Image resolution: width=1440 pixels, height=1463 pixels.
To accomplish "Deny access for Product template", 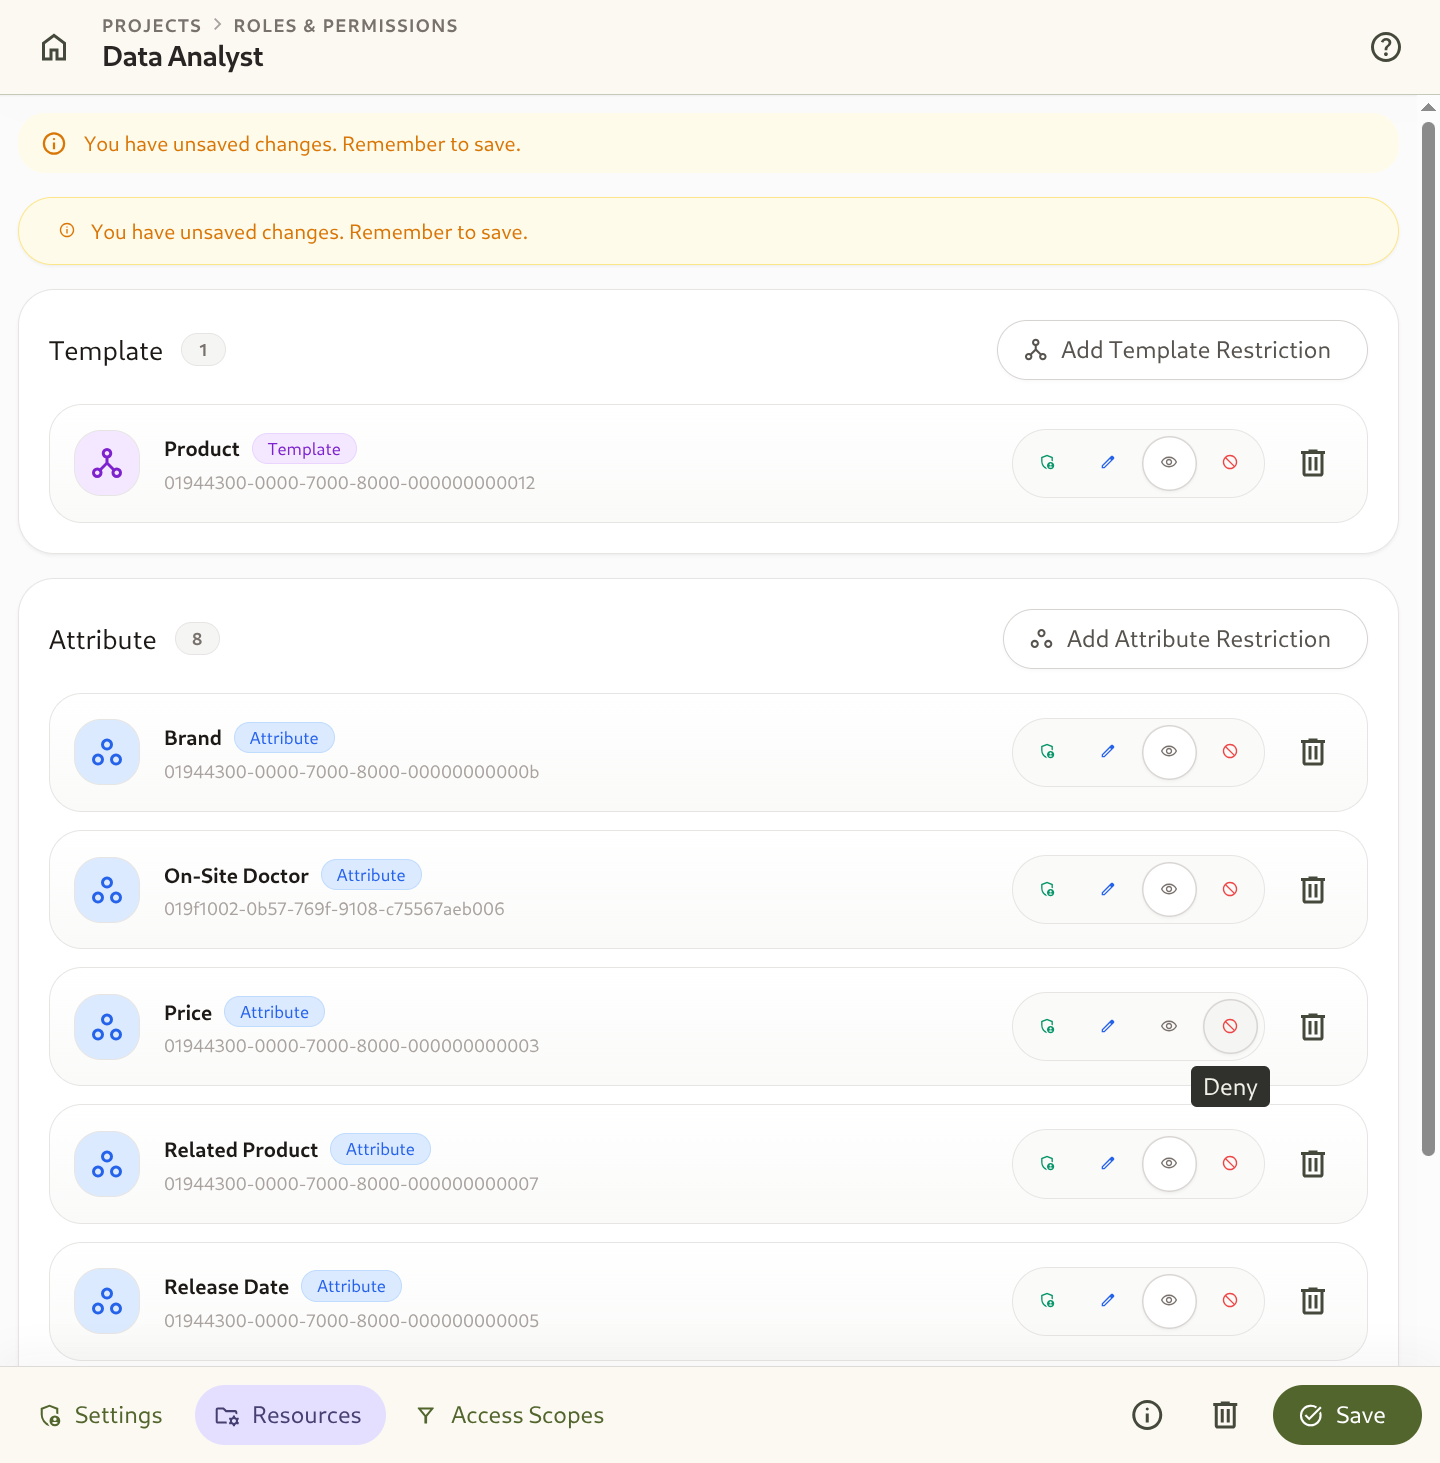I will pyautogui.click(x=1230, y=463).
